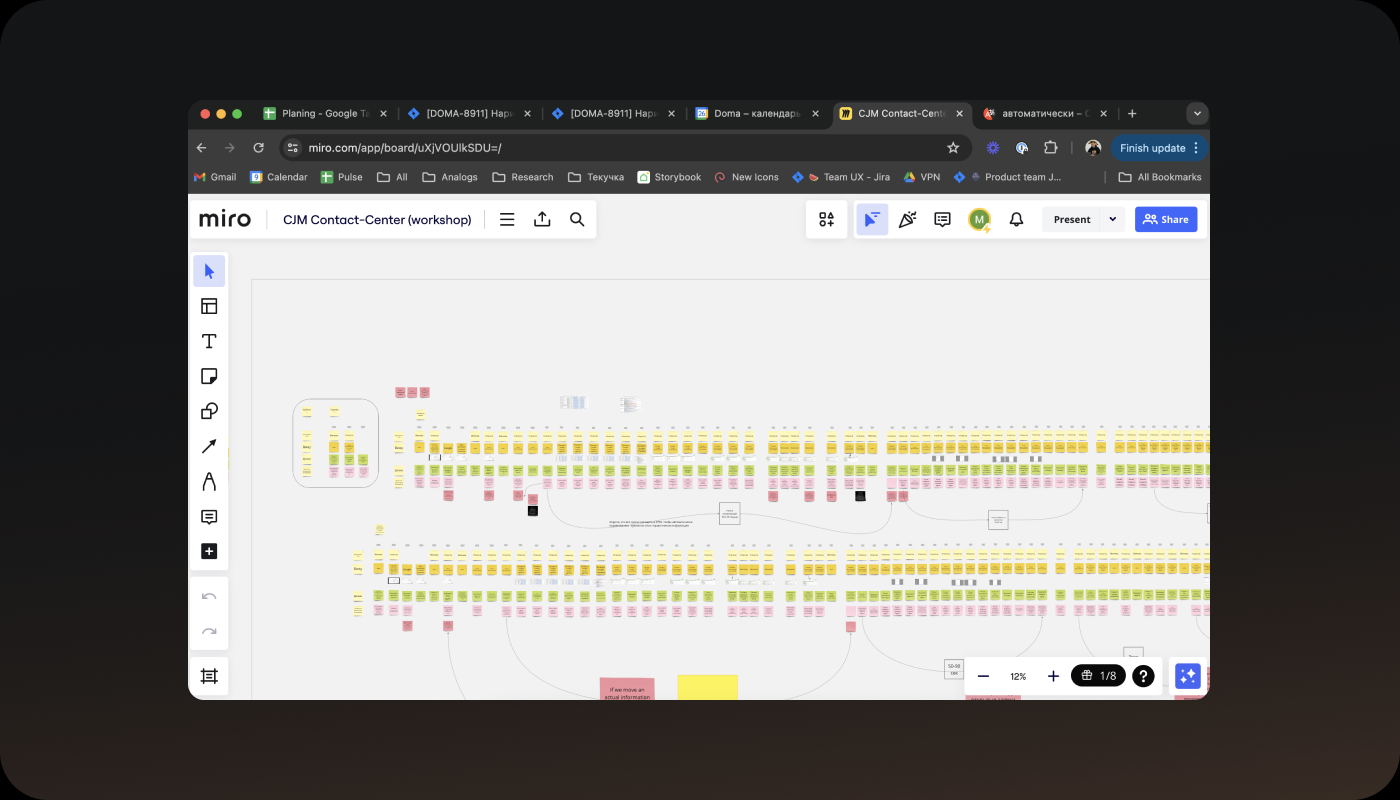Select the Text tool in toolbar
The width and height of the screenshot is (1400, 800).
click(x=209, y=342)
